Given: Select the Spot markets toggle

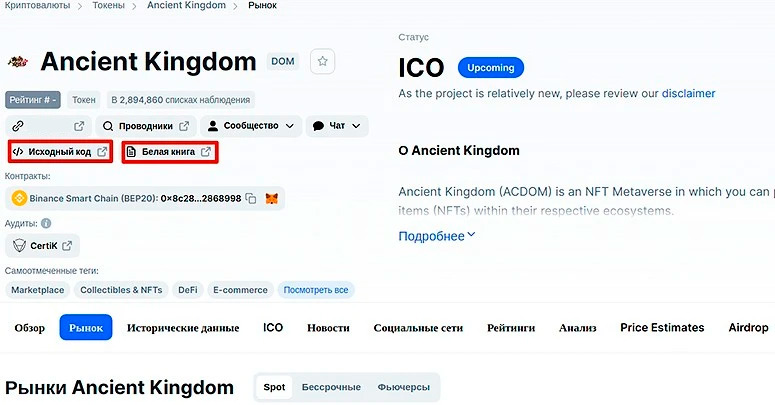Looking at the screenshot, I should (274, 387).
